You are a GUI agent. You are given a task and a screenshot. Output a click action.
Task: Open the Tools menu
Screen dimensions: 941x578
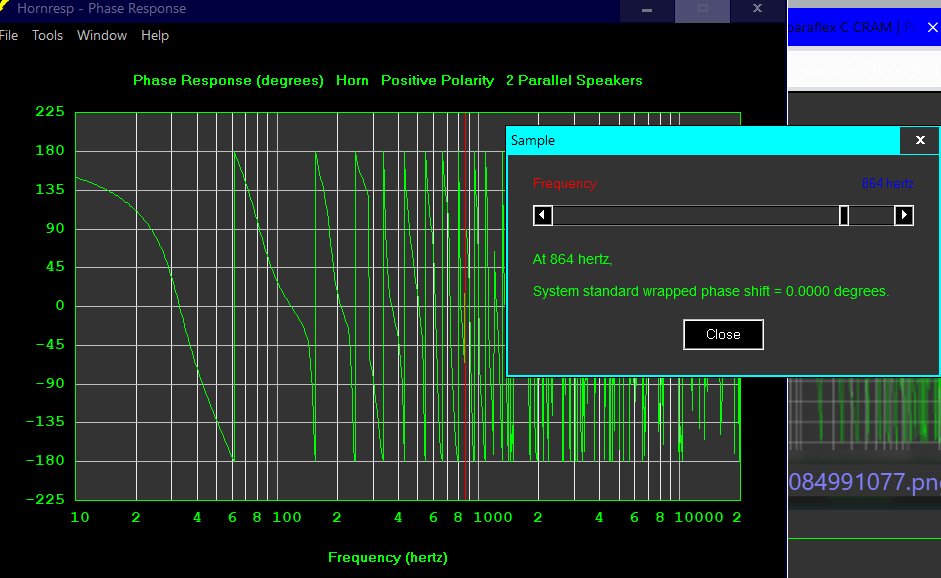pyautogui.click(x=47, y=35)
